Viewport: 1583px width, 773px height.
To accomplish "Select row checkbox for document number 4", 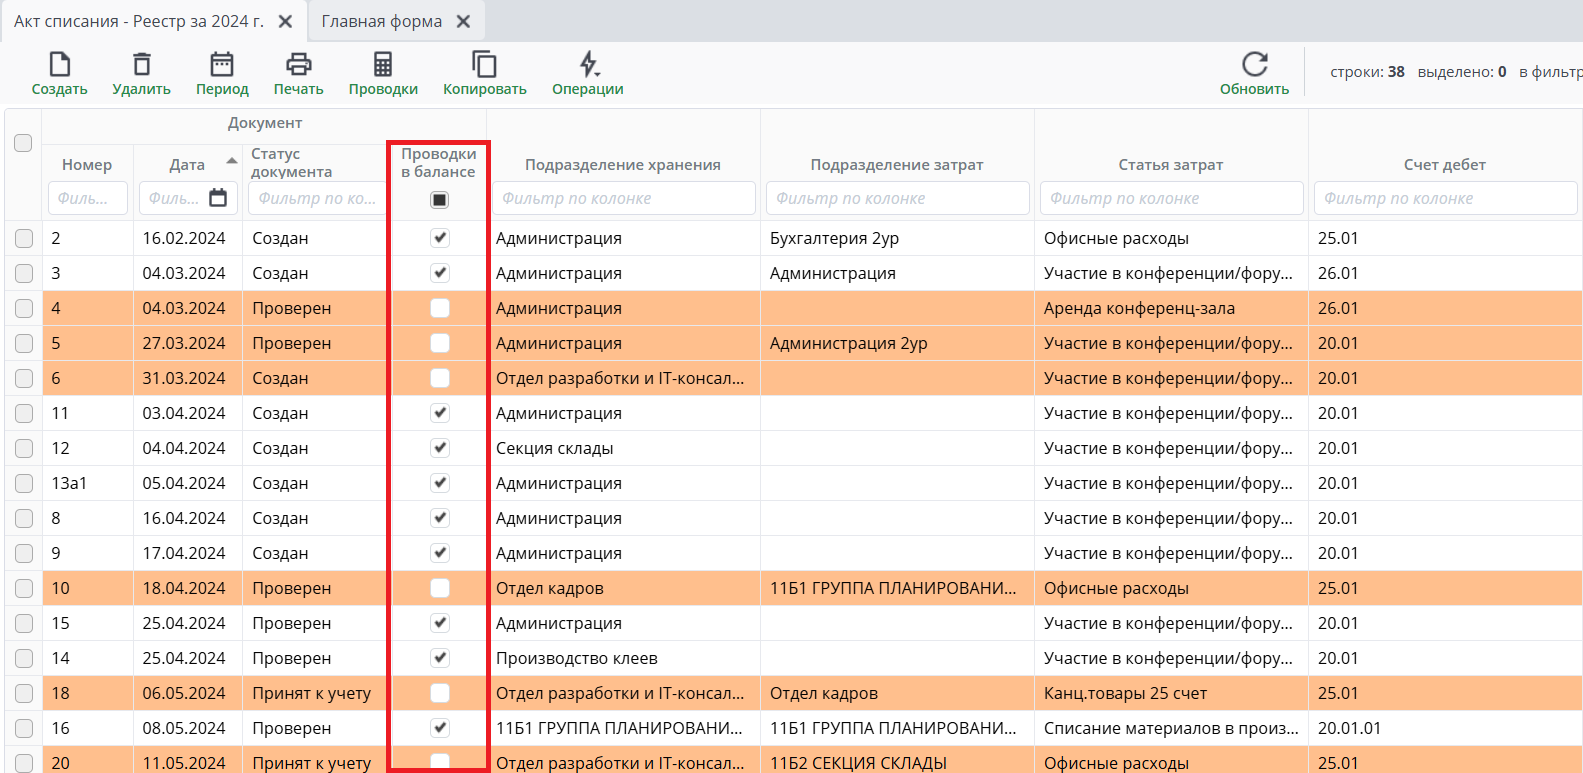I will coord(24,308).
